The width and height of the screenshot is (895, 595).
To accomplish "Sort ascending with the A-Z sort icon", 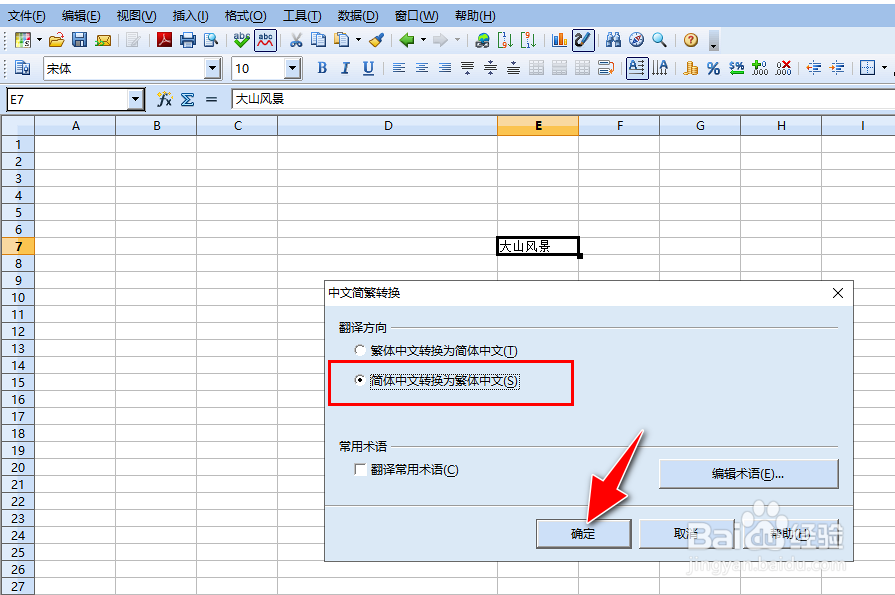I will [x=503, y=40].
